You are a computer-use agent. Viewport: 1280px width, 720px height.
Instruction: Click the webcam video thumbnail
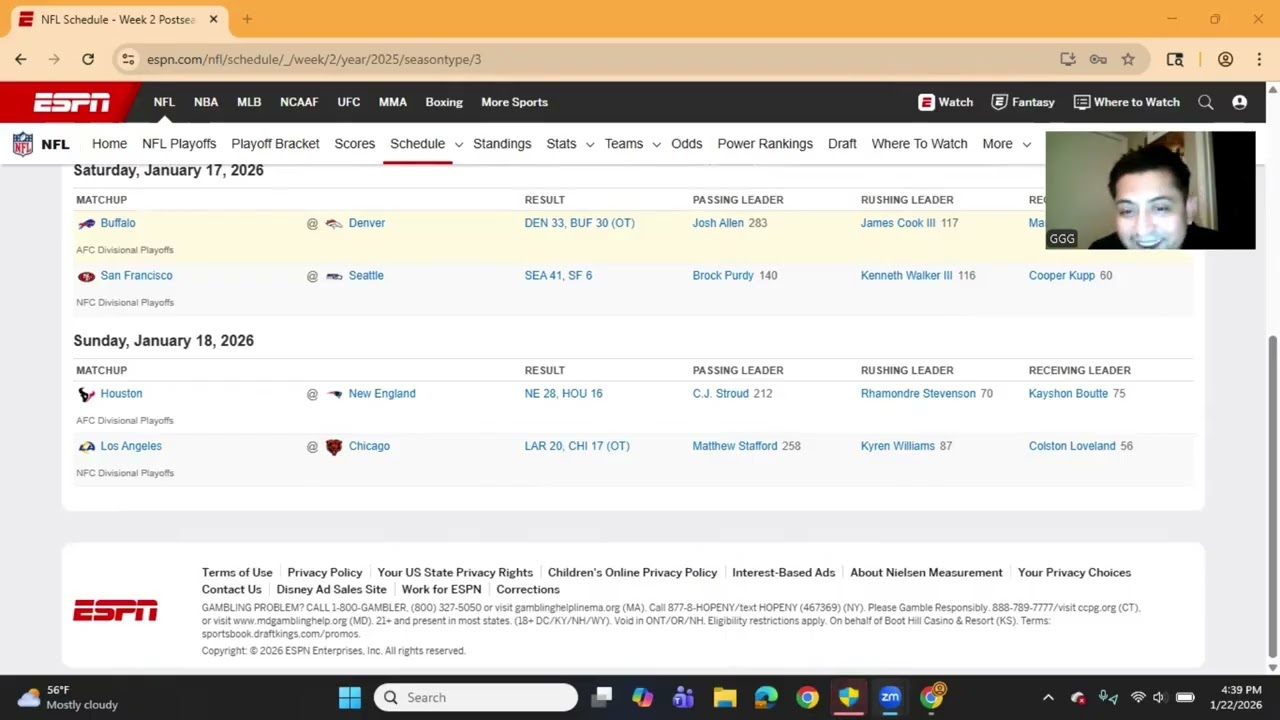(1150, 190)
